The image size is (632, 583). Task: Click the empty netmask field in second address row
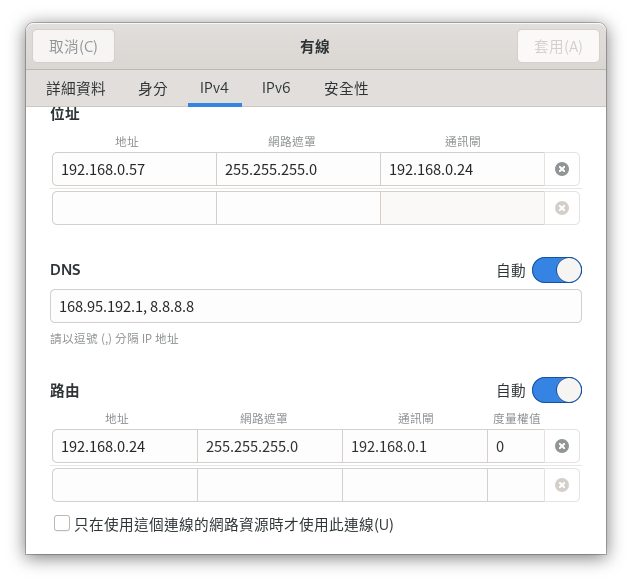[298, 208]
